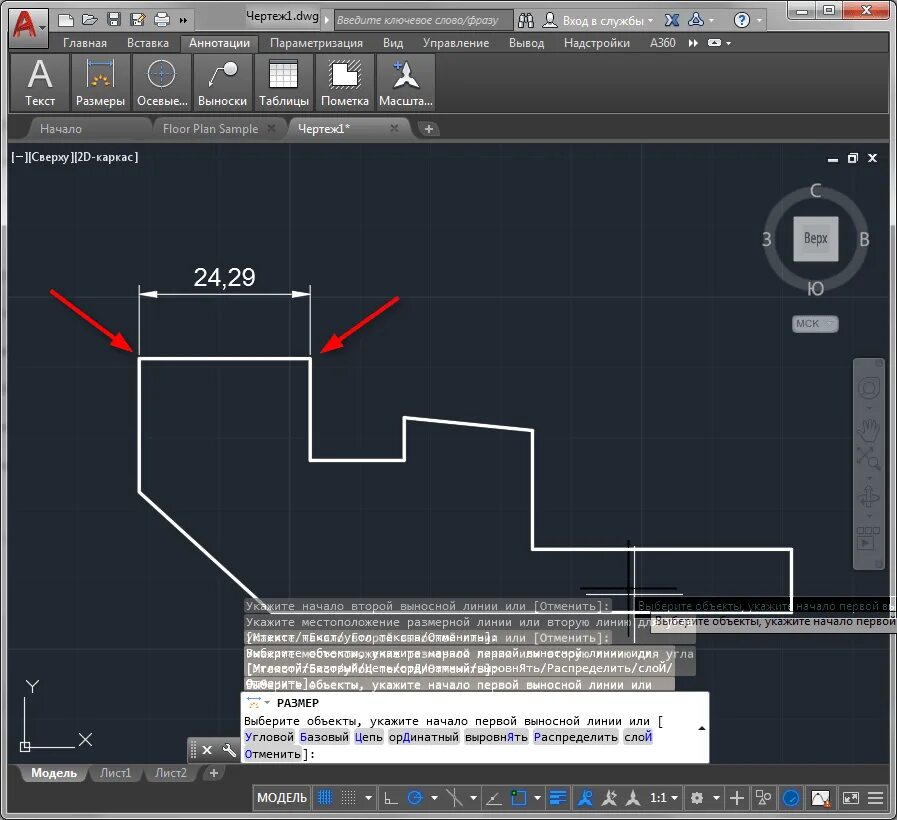Image resolution: width=897 pixels, height=820 pixels.
Task: Toggle object snap in status bar
Action: coord(518,798)
